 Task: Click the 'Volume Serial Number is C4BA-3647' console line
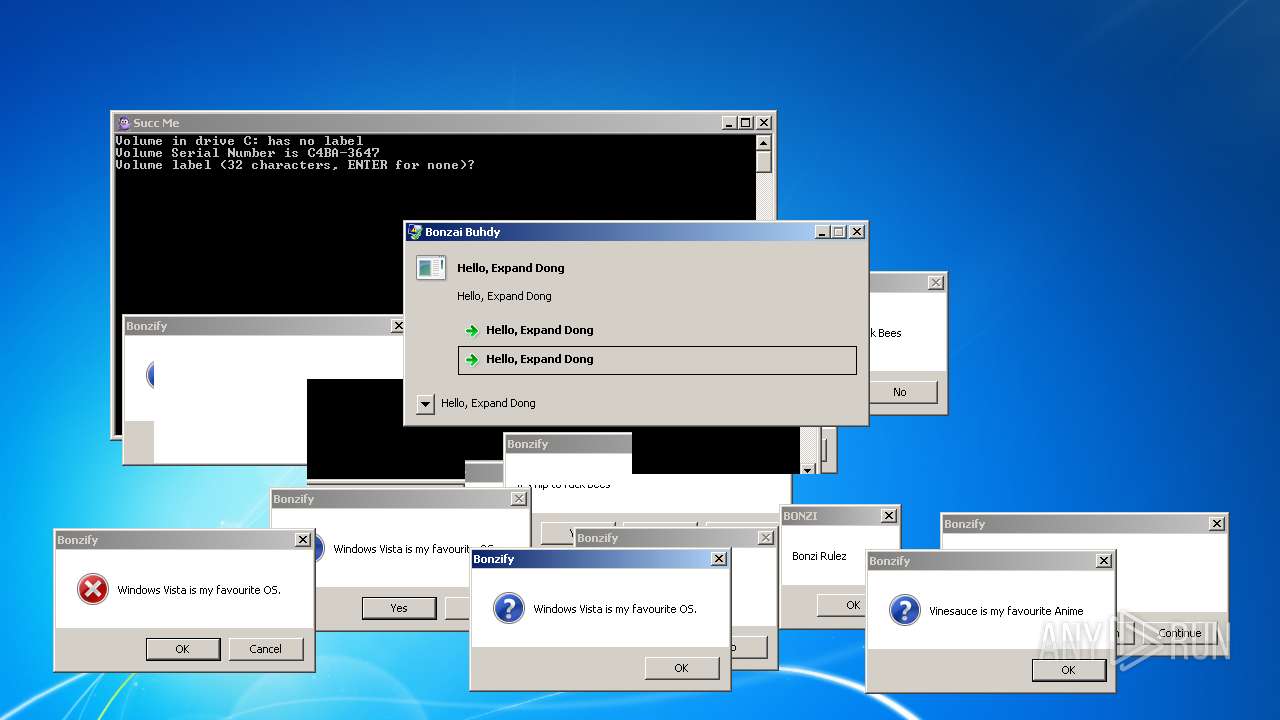248,153
